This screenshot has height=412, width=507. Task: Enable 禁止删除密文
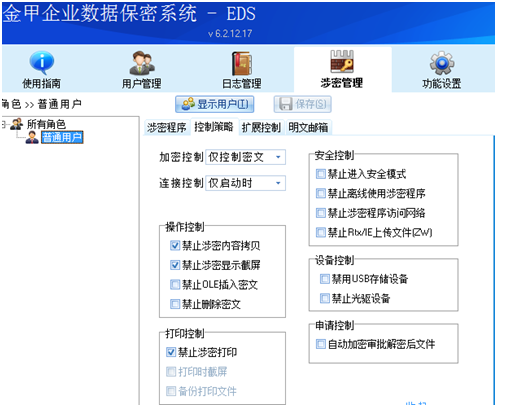(x=175, y=304)
